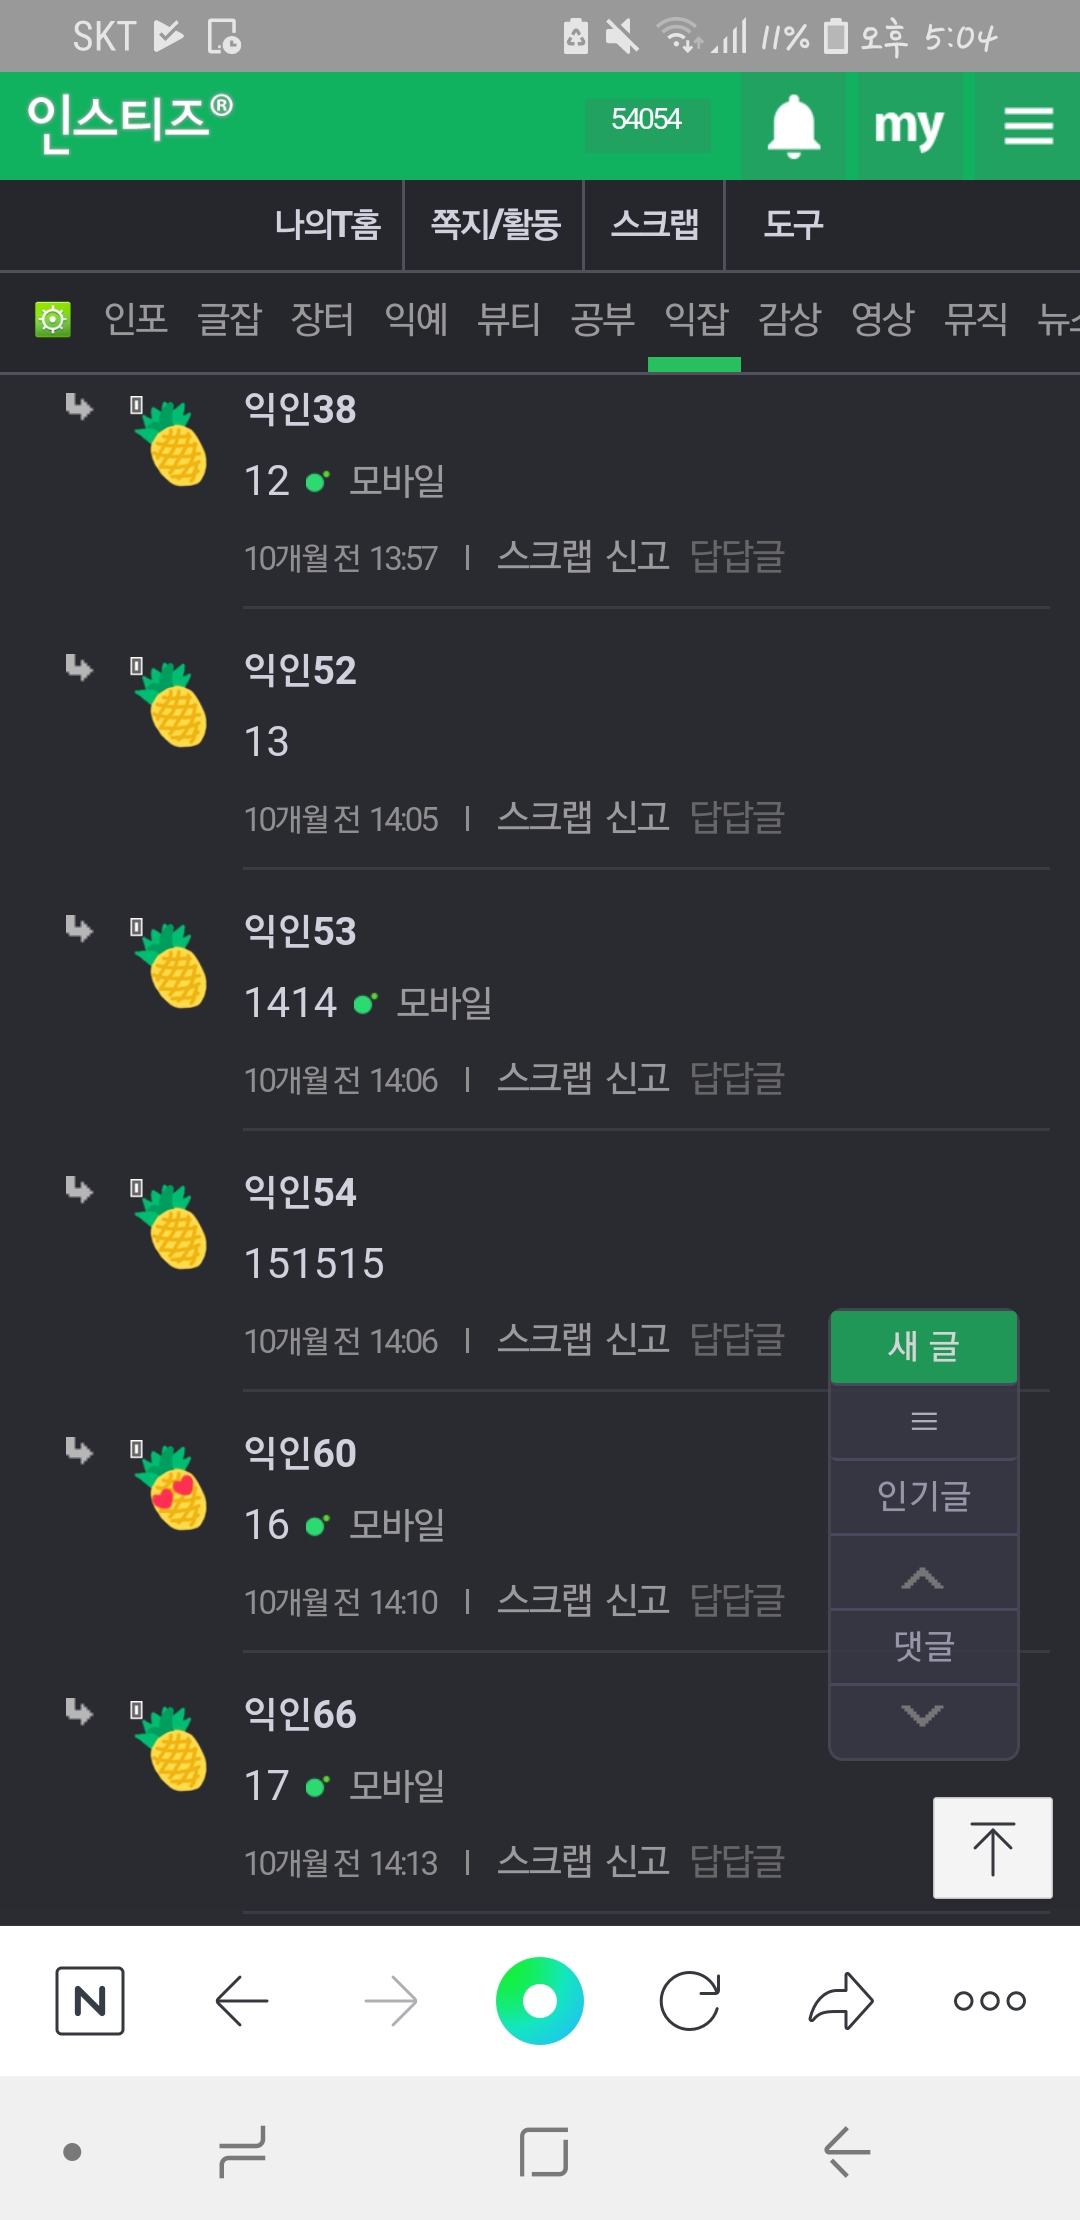The image size is (1080, 2220).
Task: Open the hamburger menu in header
Action: pyautogui.click(x=1028, y=127)
